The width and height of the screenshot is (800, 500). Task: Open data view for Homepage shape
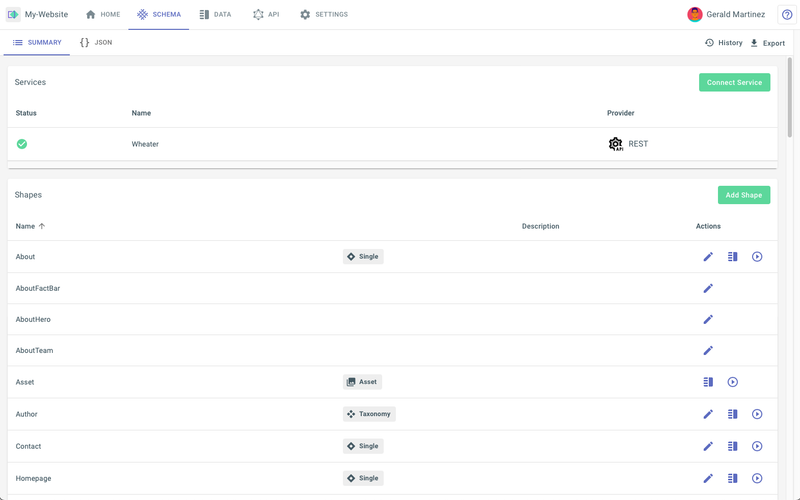[732, 478]
